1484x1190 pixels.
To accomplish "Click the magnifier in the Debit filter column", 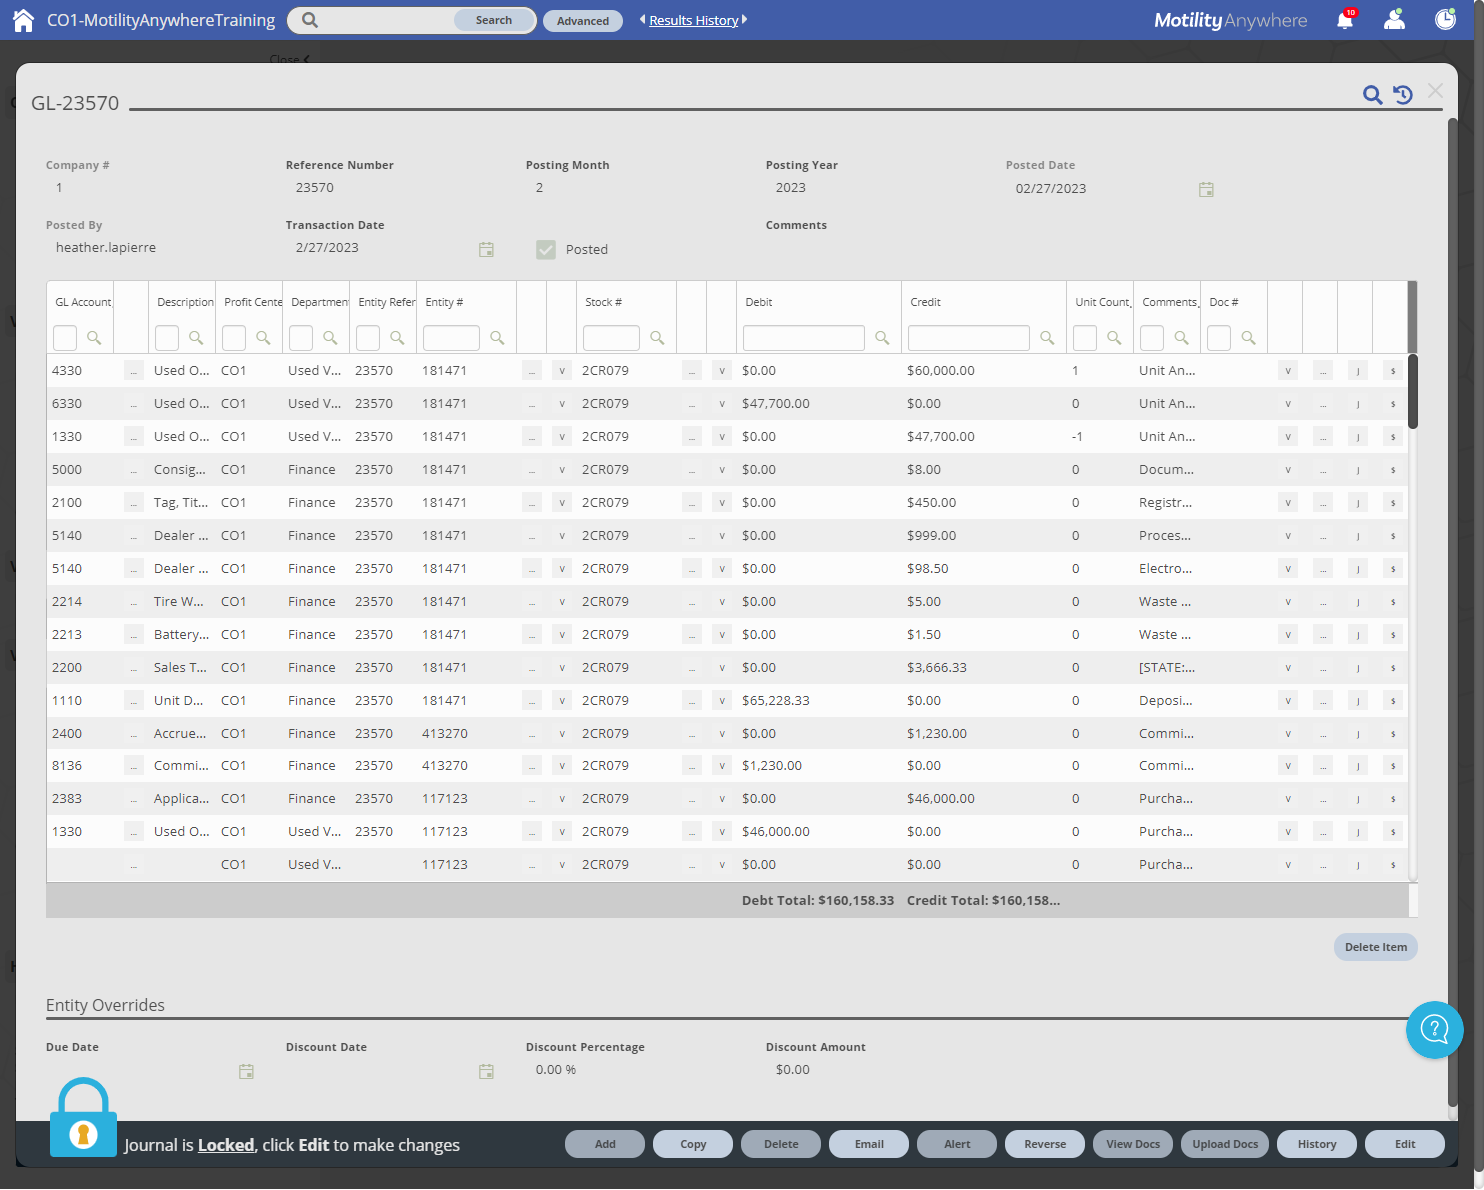I will 881,338.
